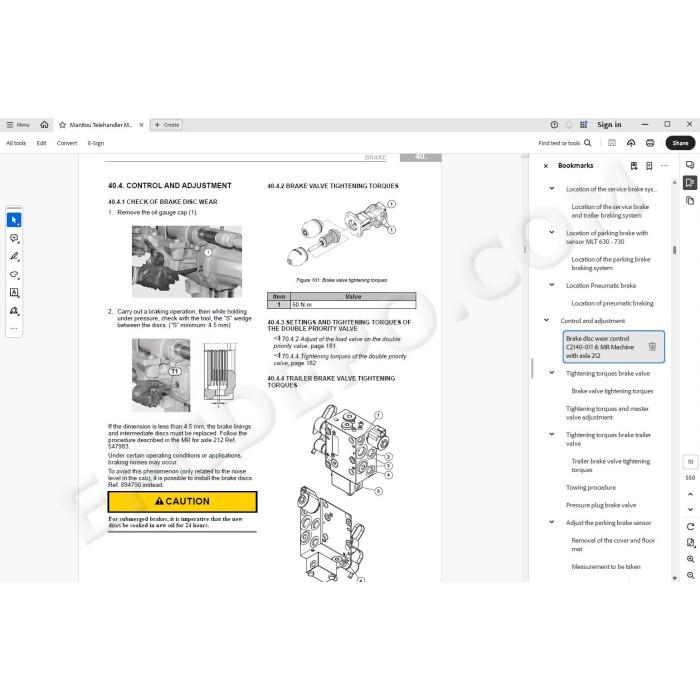This screenshot has height=700, width=700.
Task: Open the Menu hamburger button
Action: (18, 125)
